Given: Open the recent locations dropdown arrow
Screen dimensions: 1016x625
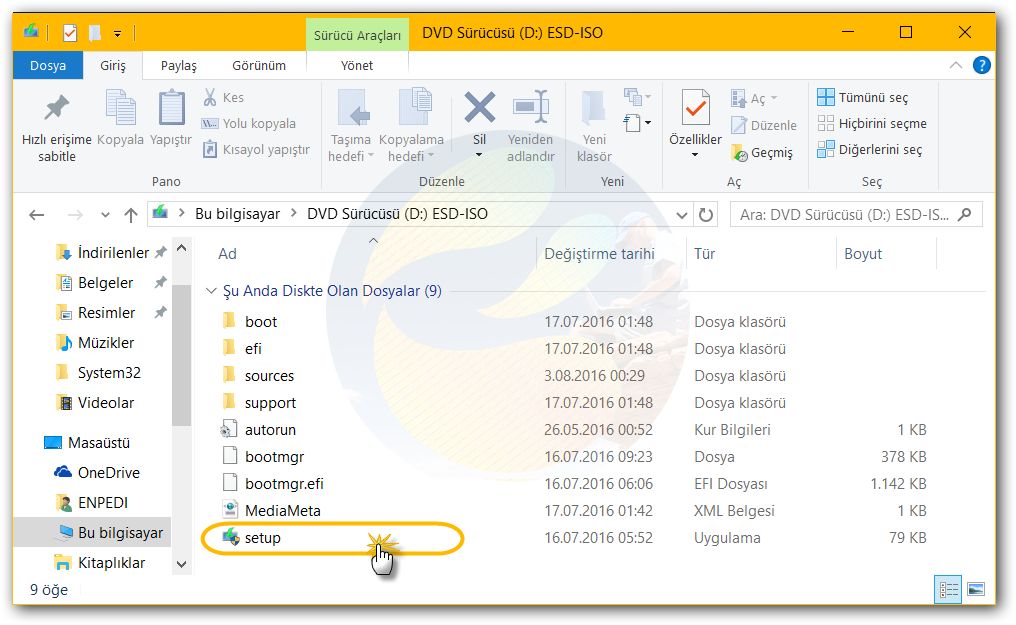Looking at the screenshot, I should pyautogui.click(x=106, y=214).
